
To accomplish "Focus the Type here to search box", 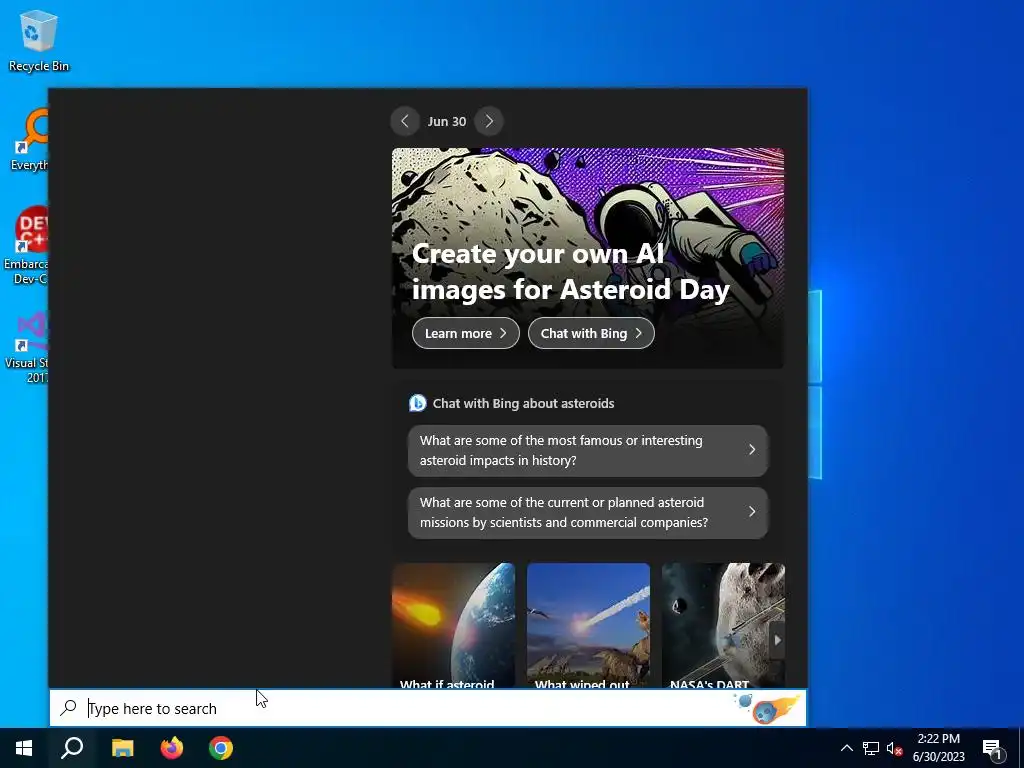I will [x=428, y=708].
